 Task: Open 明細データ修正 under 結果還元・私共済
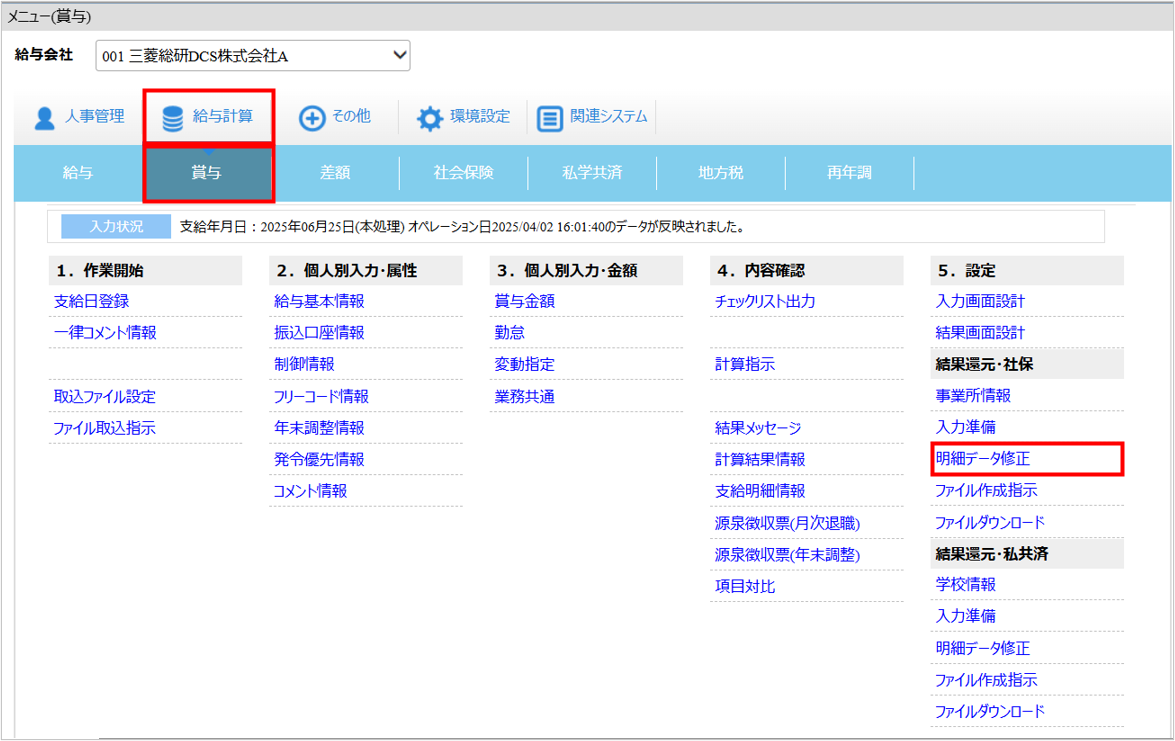point(982,648)
